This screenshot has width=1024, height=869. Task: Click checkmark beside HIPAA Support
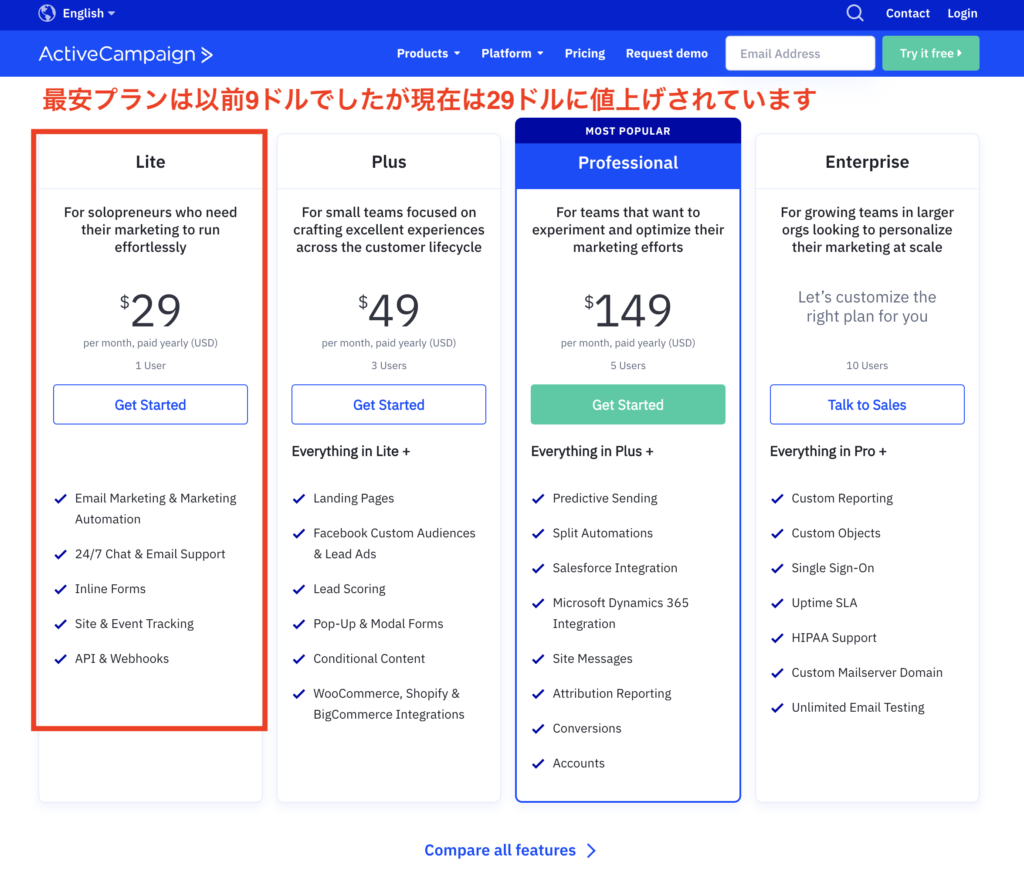point(777,638)
